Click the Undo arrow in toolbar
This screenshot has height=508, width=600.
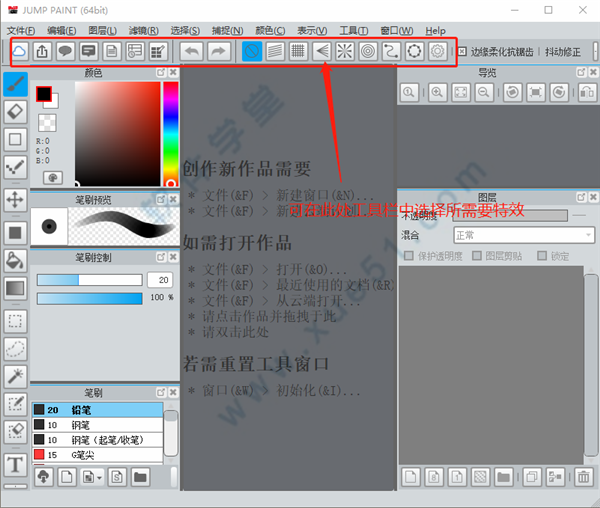pyautogui.click(x=193, y=51)
